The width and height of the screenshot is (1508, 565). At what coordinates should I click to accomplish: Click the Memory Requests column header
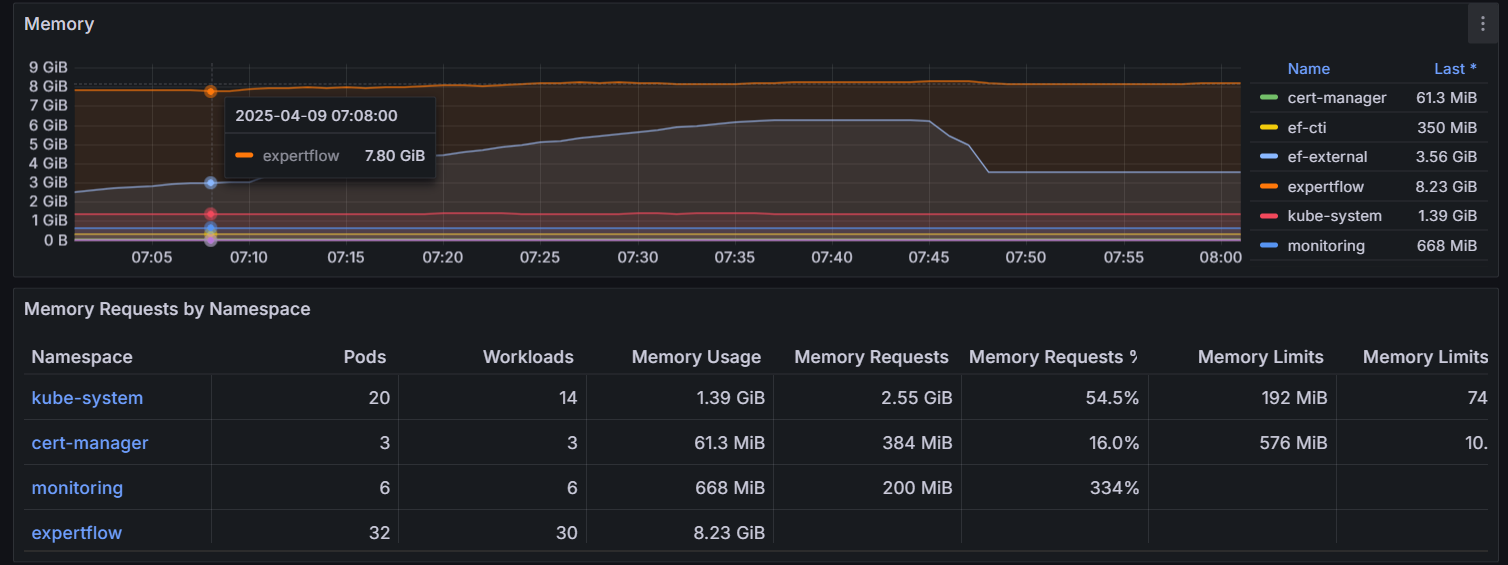coord(871,357)
